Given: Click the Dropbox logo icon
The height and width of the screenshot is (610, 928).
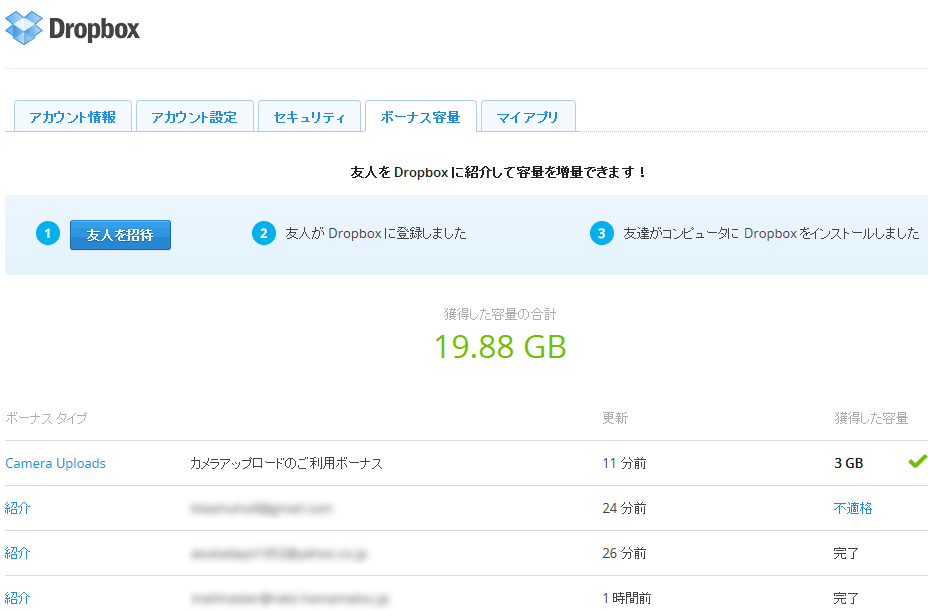Looking at the screenshot, I should (x=24, y=28).
